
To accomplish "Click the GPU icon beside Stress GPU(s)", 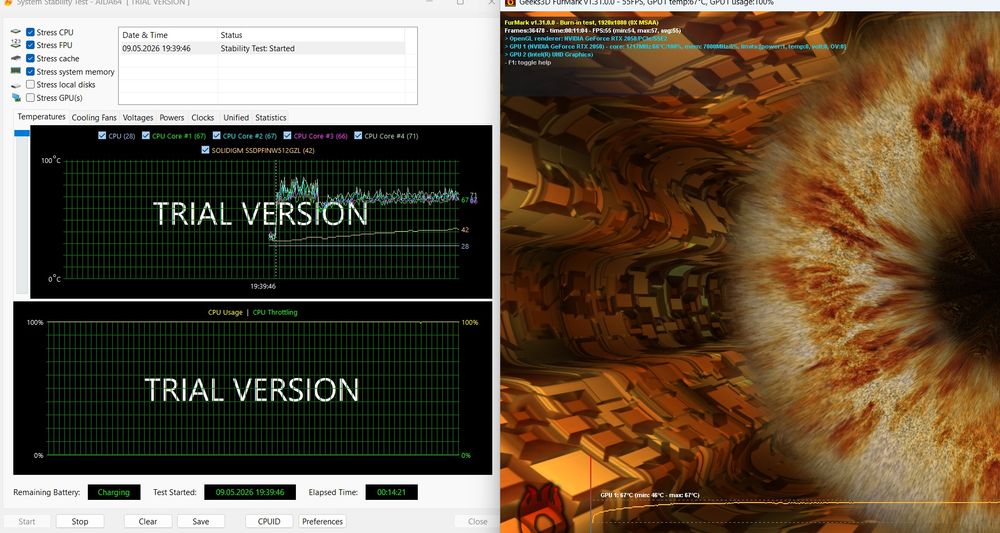I will click(x=16, y=98).
